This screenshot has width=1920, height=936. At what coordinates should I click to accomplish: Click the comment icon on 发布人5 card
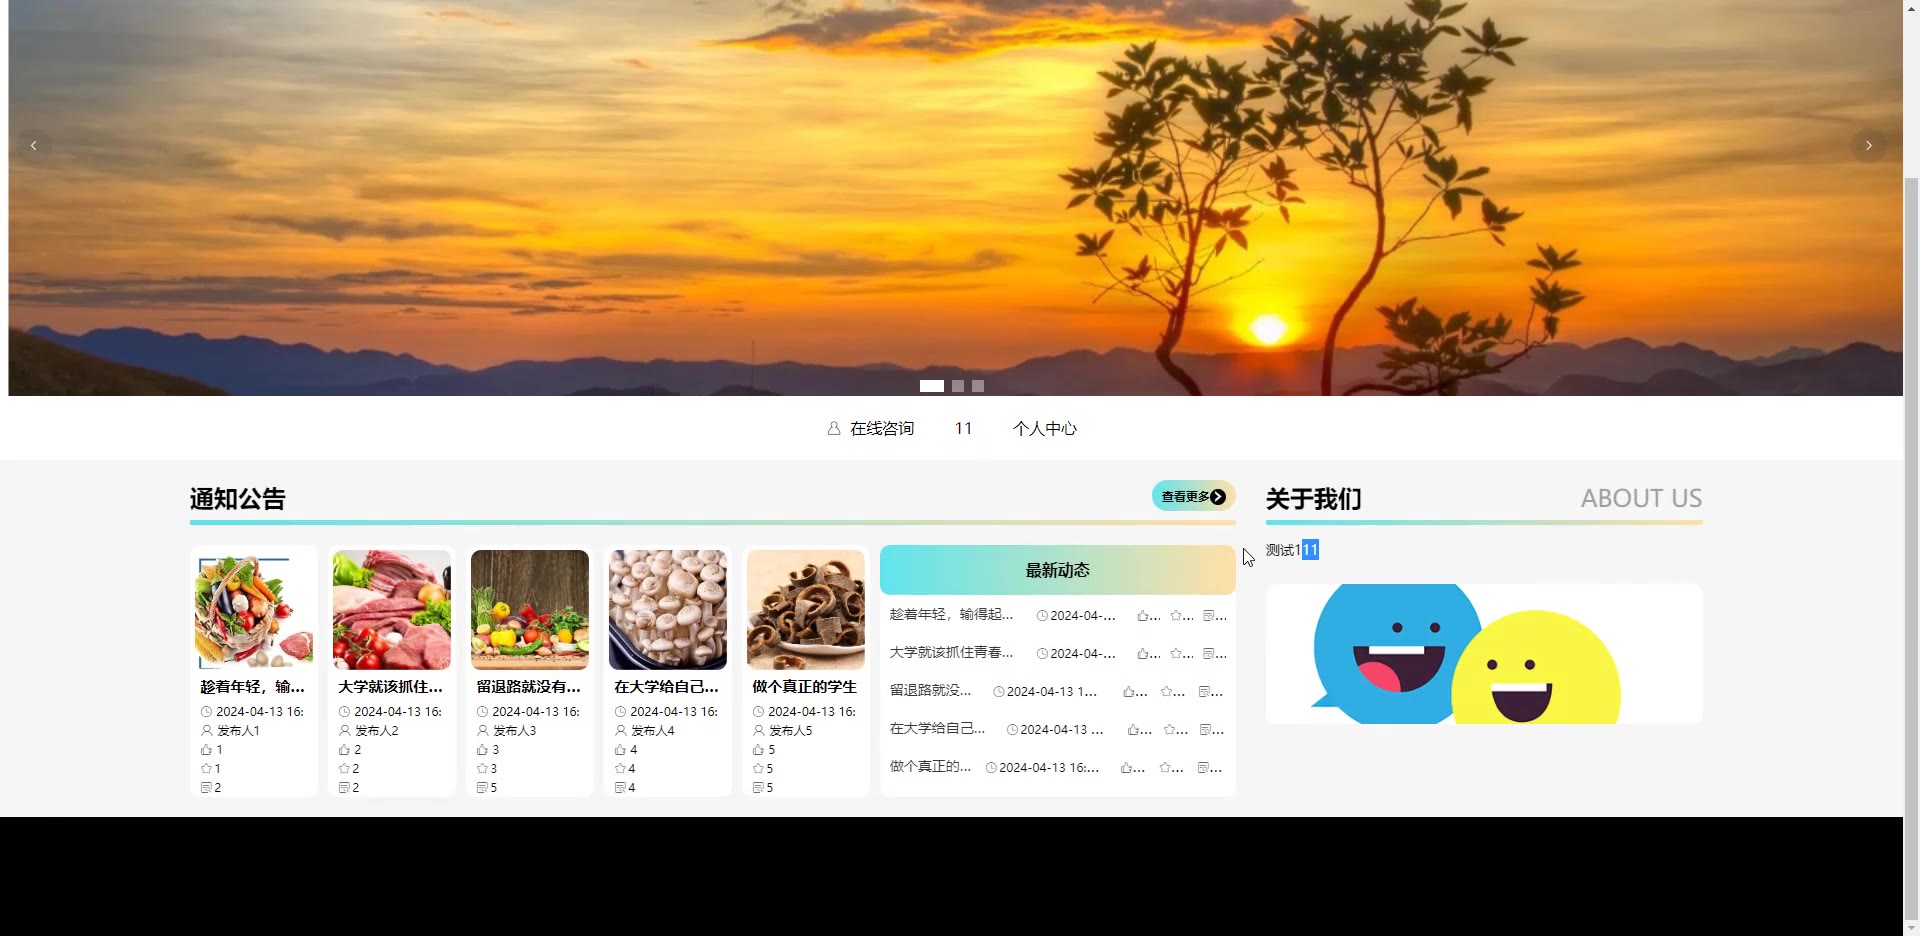pyautogui.click(x=758, y=788)
